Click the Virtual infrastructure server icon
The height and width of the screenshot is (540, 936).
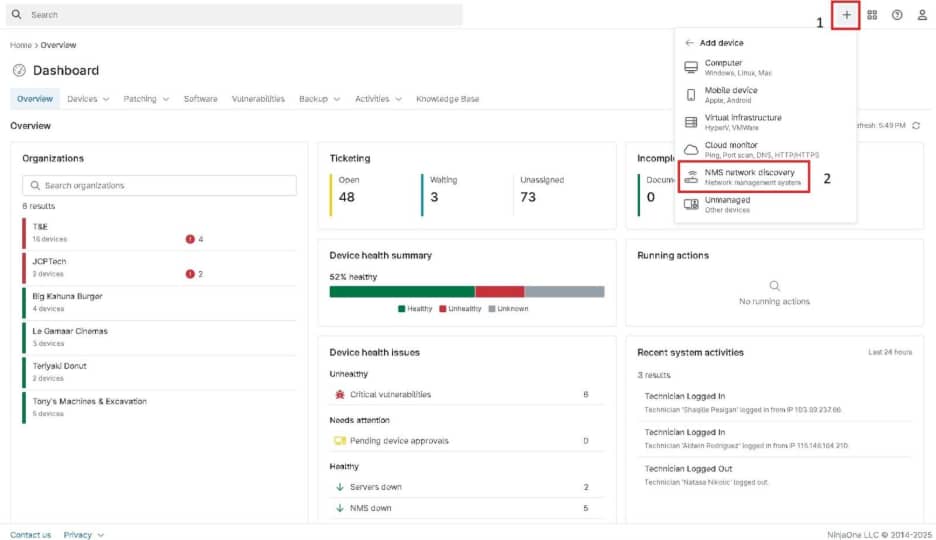(x=691, y=122)
